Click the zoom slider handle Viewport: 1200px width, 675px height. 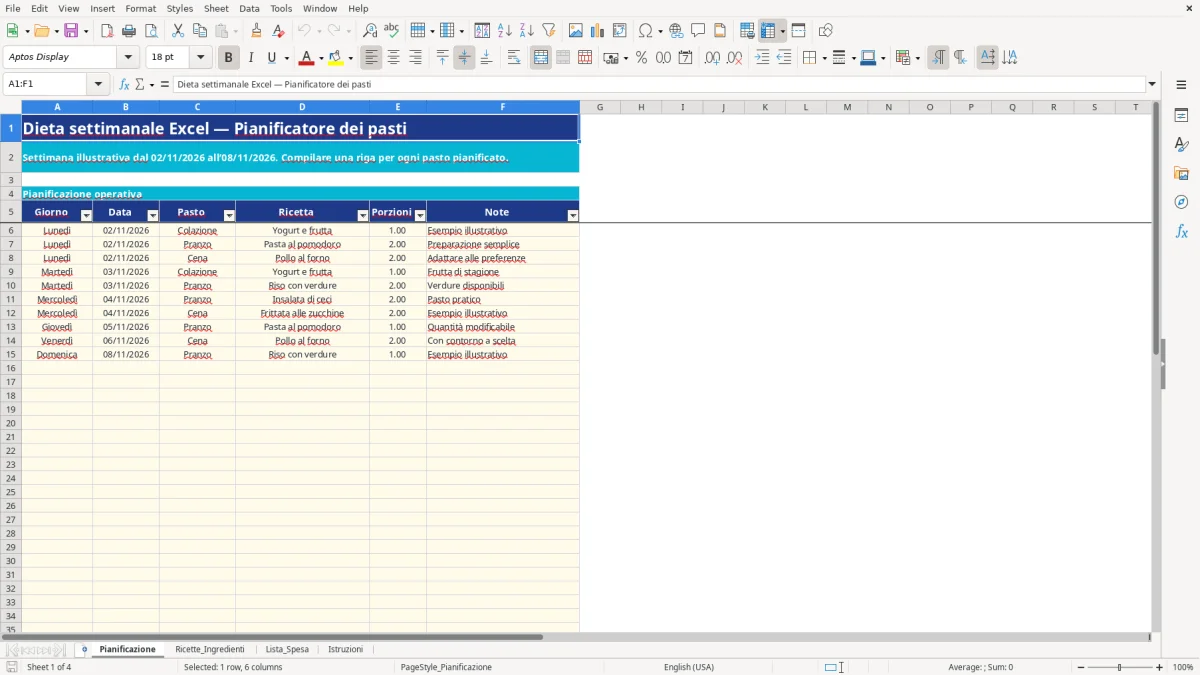pos(1120,667)
